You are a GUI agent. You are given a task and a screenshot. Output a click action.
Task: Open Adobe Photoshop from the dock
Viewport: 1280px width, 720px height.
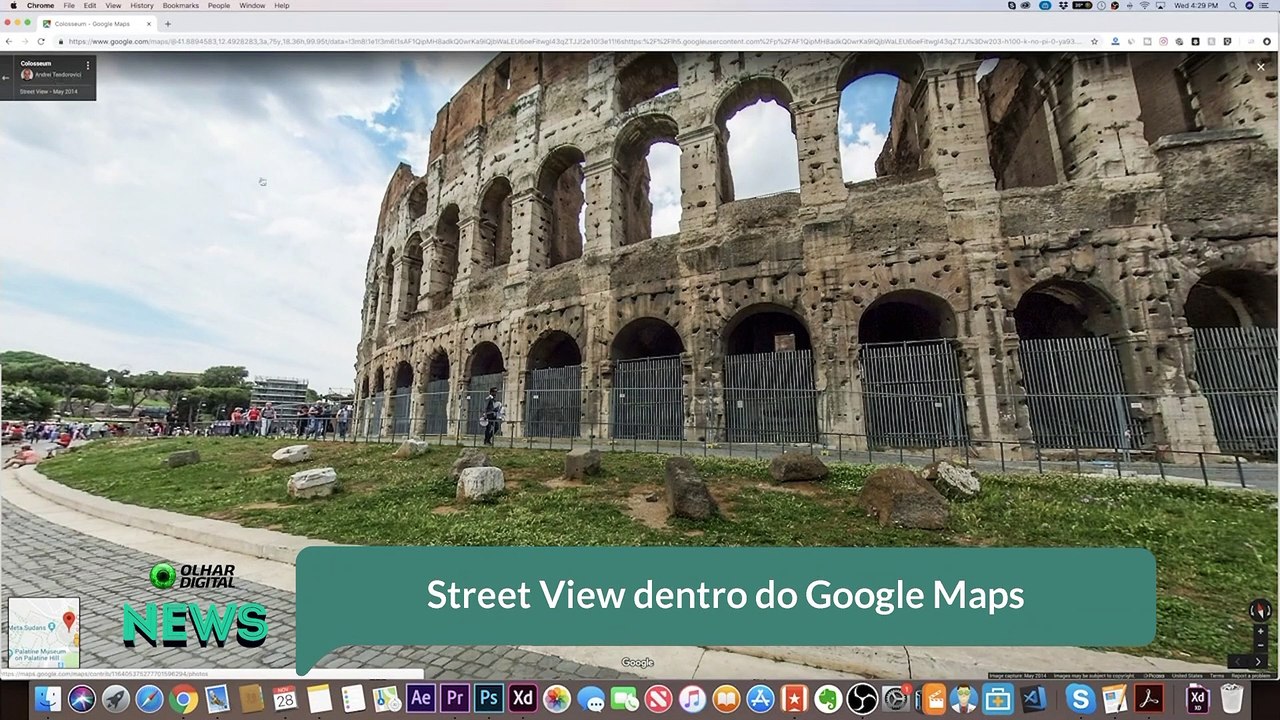(489, 698)
